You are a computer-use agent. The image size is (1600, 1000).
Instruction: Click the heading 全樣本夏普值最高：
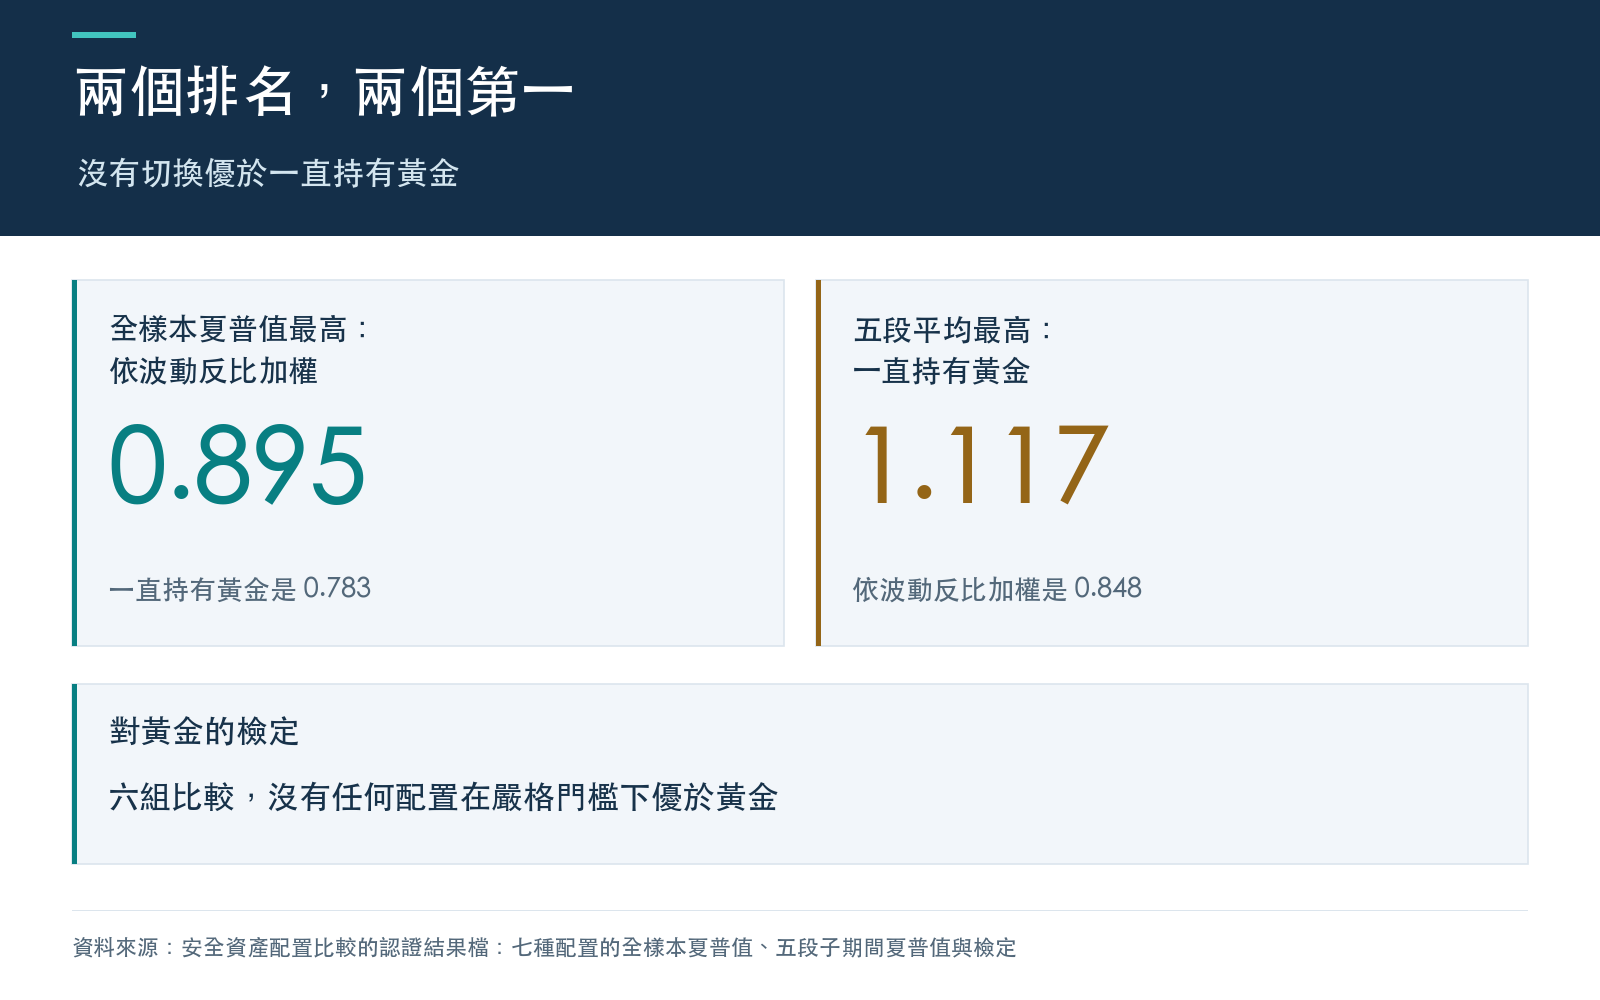click(x=240, y=329)
